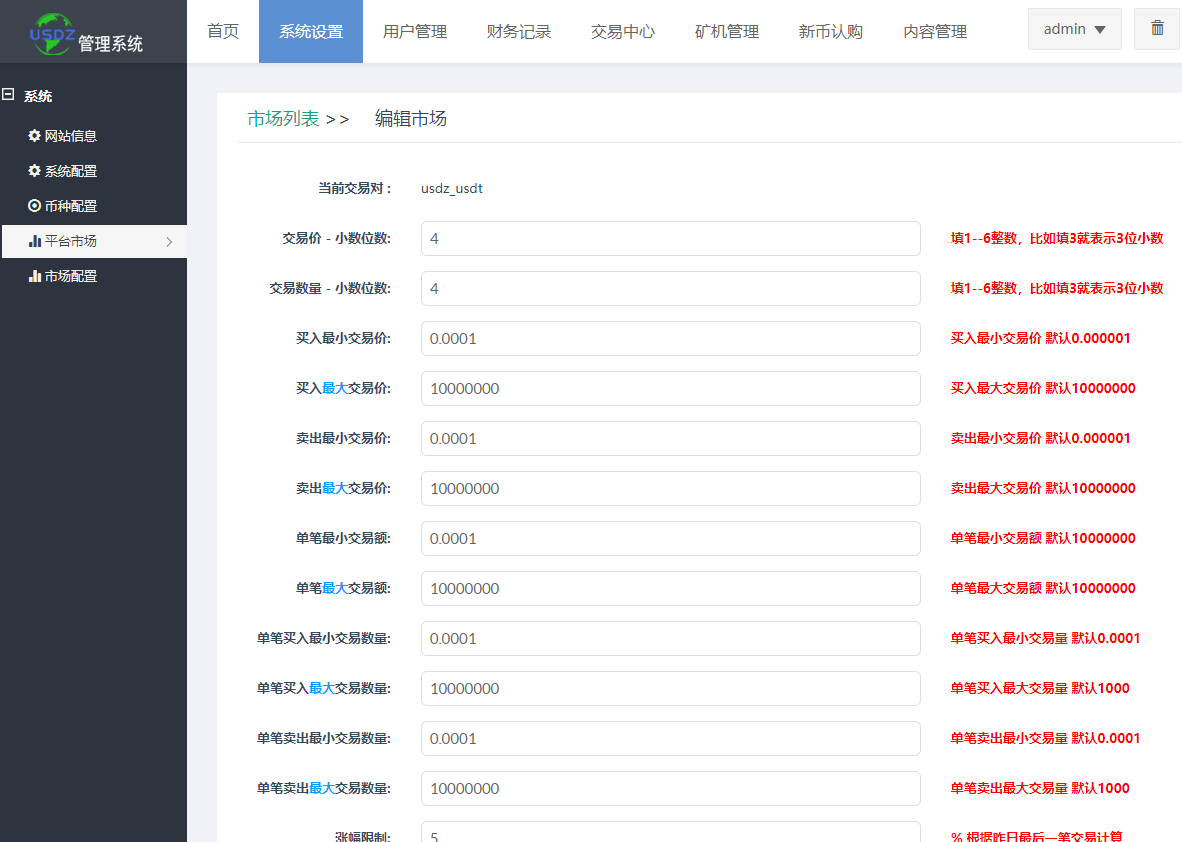The width and height of the screenshot is (1182, 842).
Task: Click the 系统 collapse square icon
Action: [x=8, y=95]
